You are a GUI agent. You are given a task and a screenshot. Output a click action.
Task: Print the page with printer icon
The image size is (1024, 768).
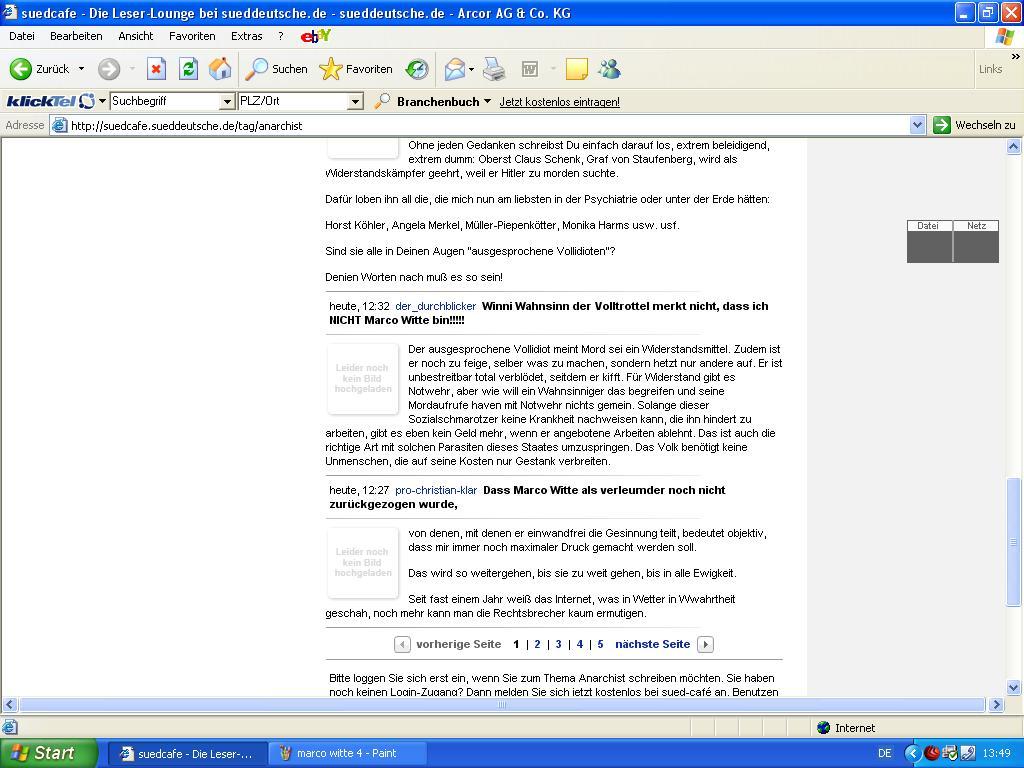click(x=494, y=69)
